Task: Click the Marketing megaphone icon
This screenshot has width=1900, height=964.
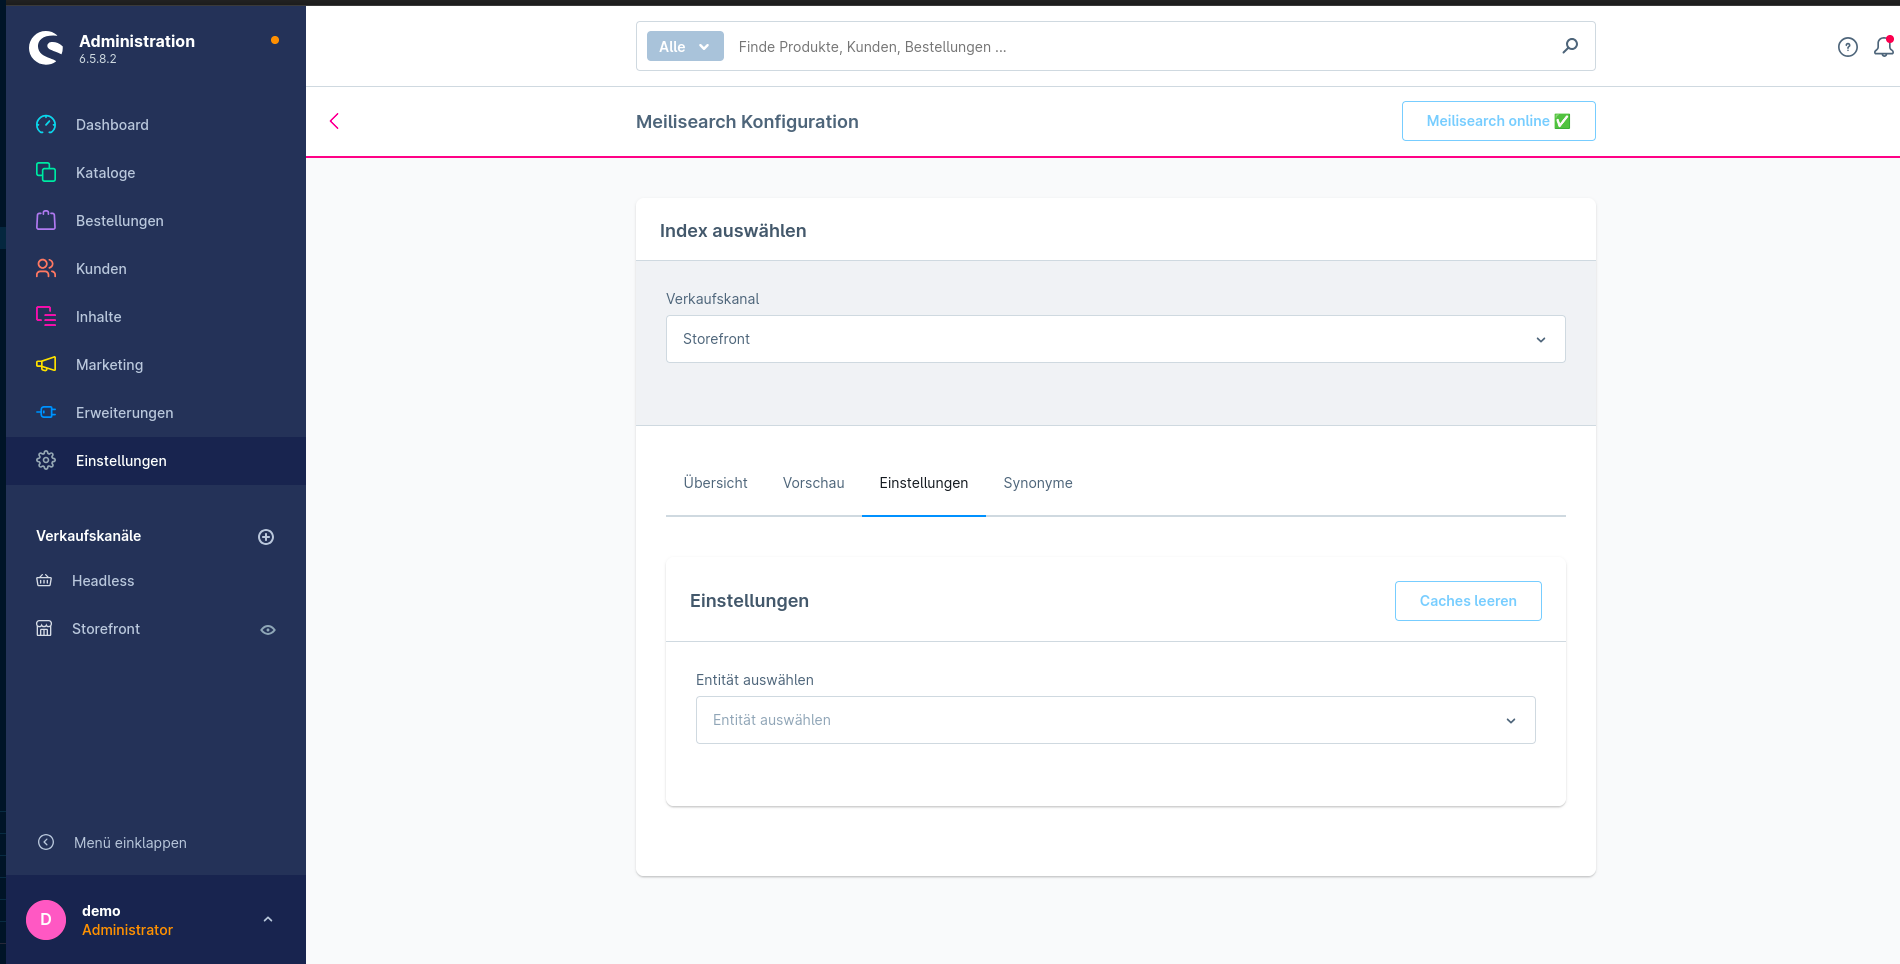Action: click(x=46, y=365)
